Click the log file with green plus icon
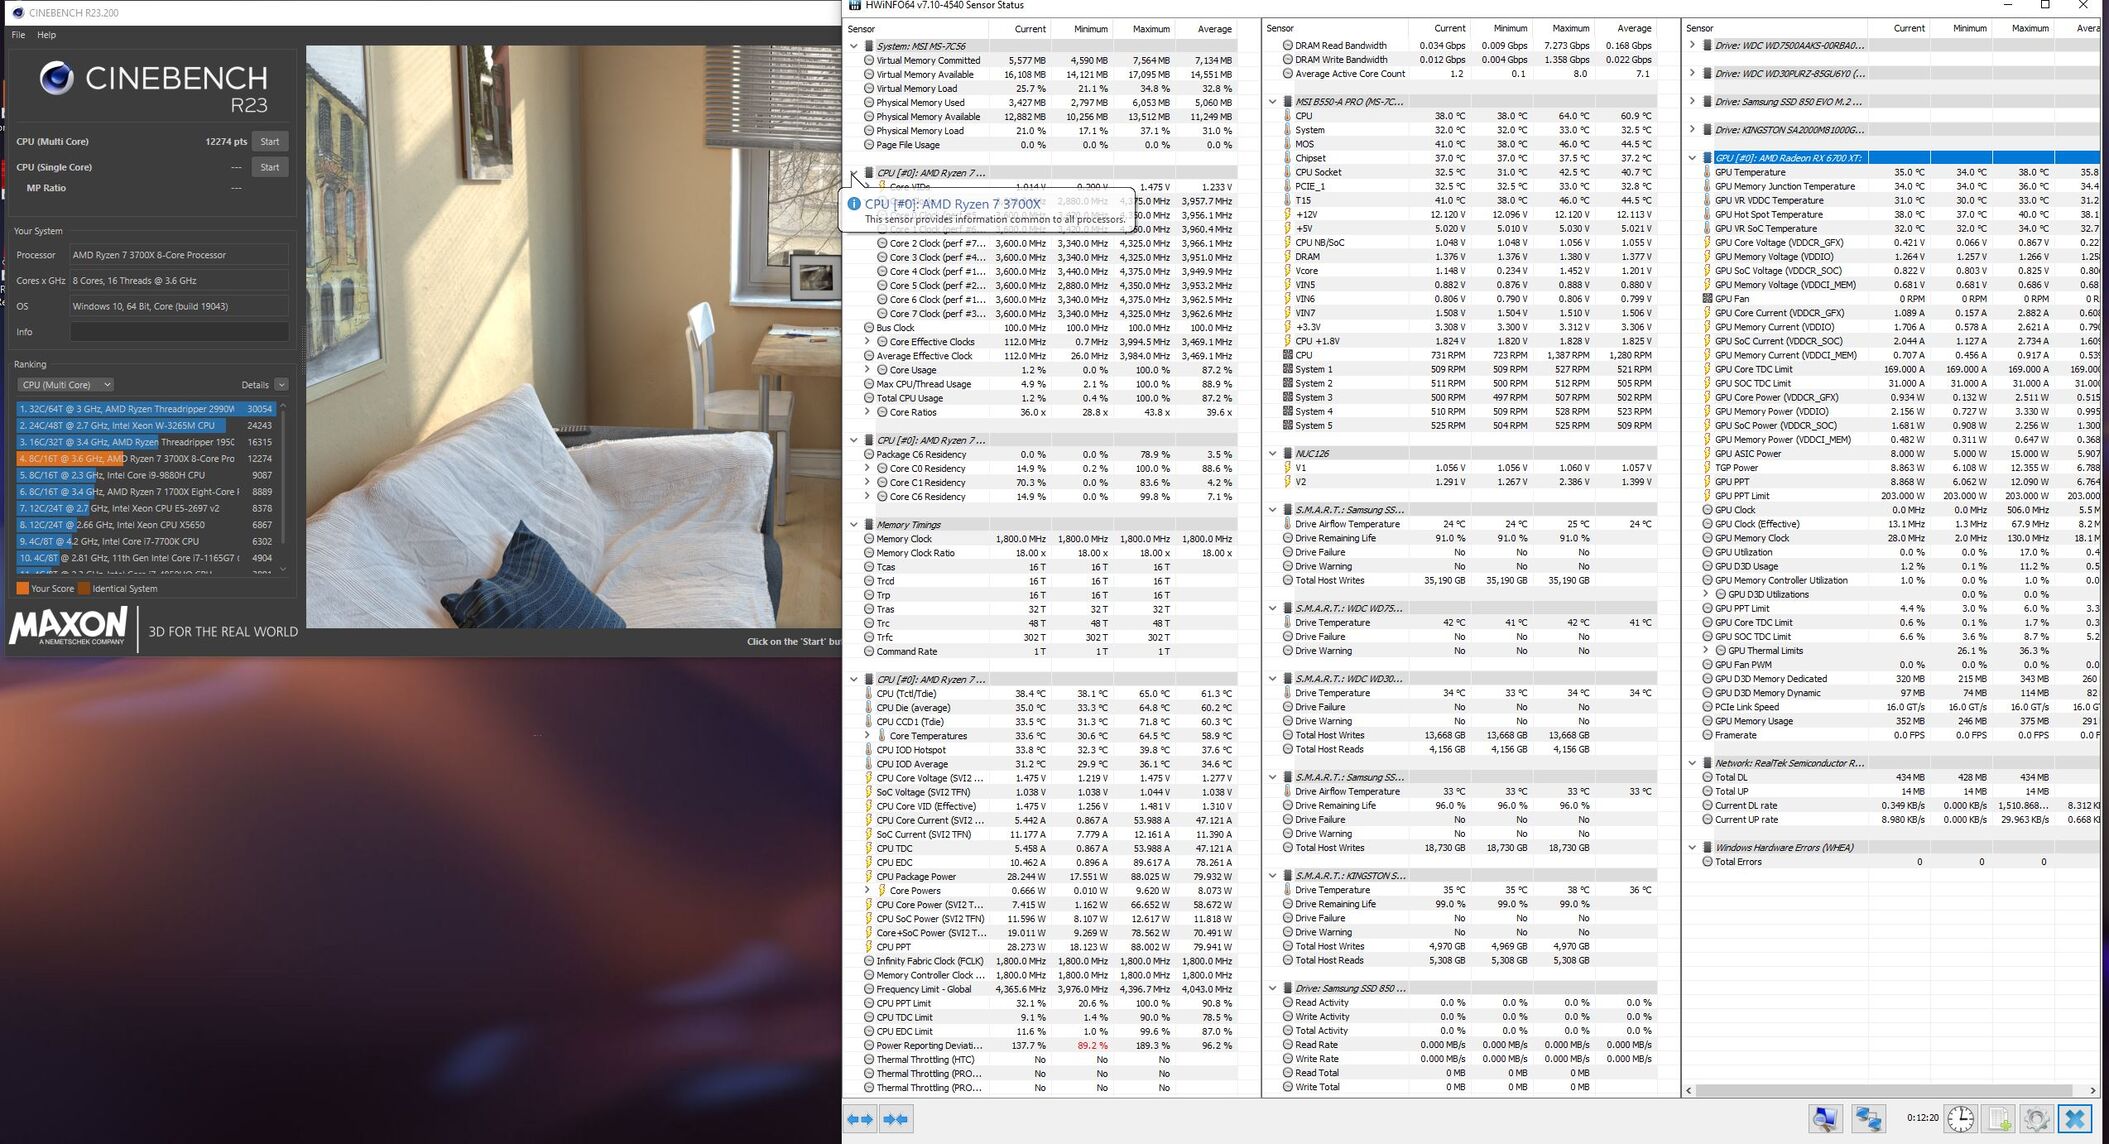This screenshot has height=1144, width=2109. [x=1999, y=1119]
